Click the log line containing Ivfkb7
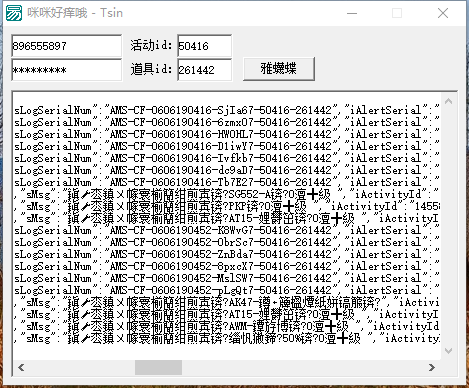Screen dimensions: 469x388 coord(227,158)
